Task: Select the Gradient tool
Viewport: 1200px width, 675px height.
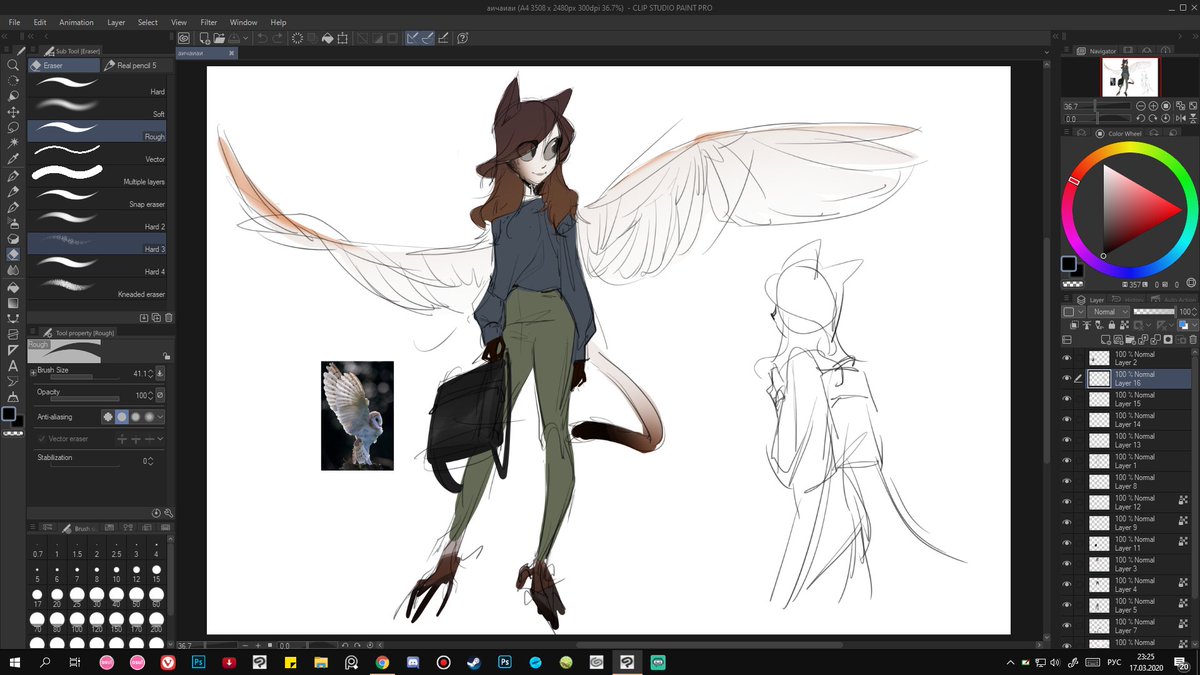Action: coord(14,302)
